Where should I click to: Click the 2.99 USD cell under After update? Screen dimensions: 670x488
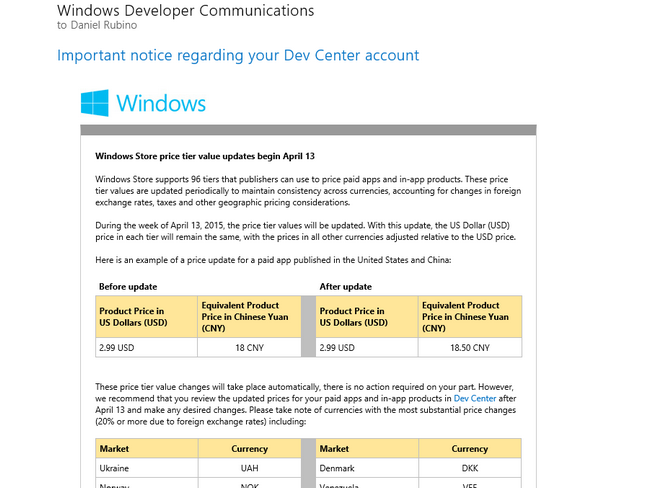367,348
